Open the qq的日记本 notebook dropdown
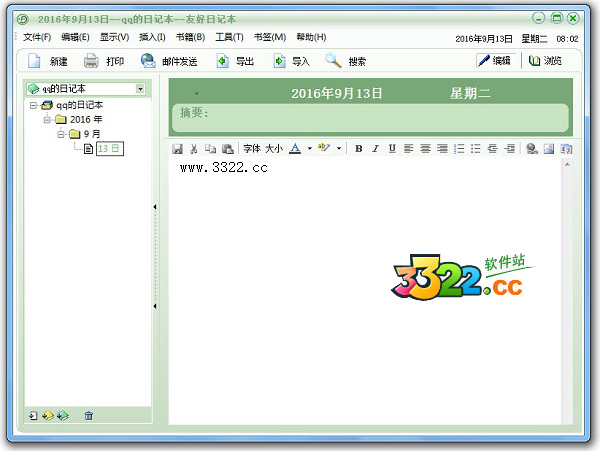The image size is (600, 451). pyautogui.click(x=140, y=89)
